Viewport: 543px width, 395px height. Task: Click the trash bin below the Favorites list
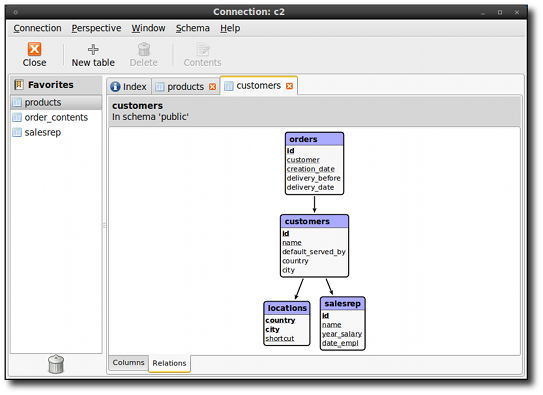(x=56, y=364)
